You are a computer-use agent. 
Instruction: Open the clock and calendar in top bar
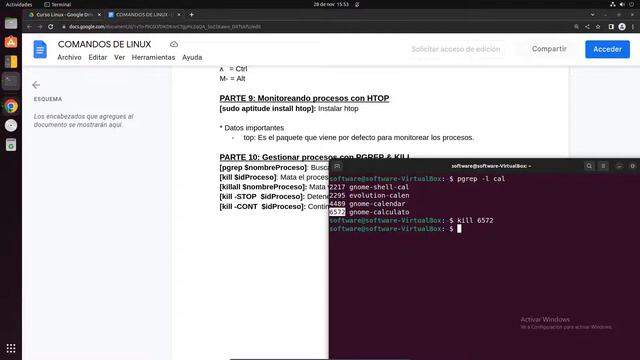pos(331,4)
